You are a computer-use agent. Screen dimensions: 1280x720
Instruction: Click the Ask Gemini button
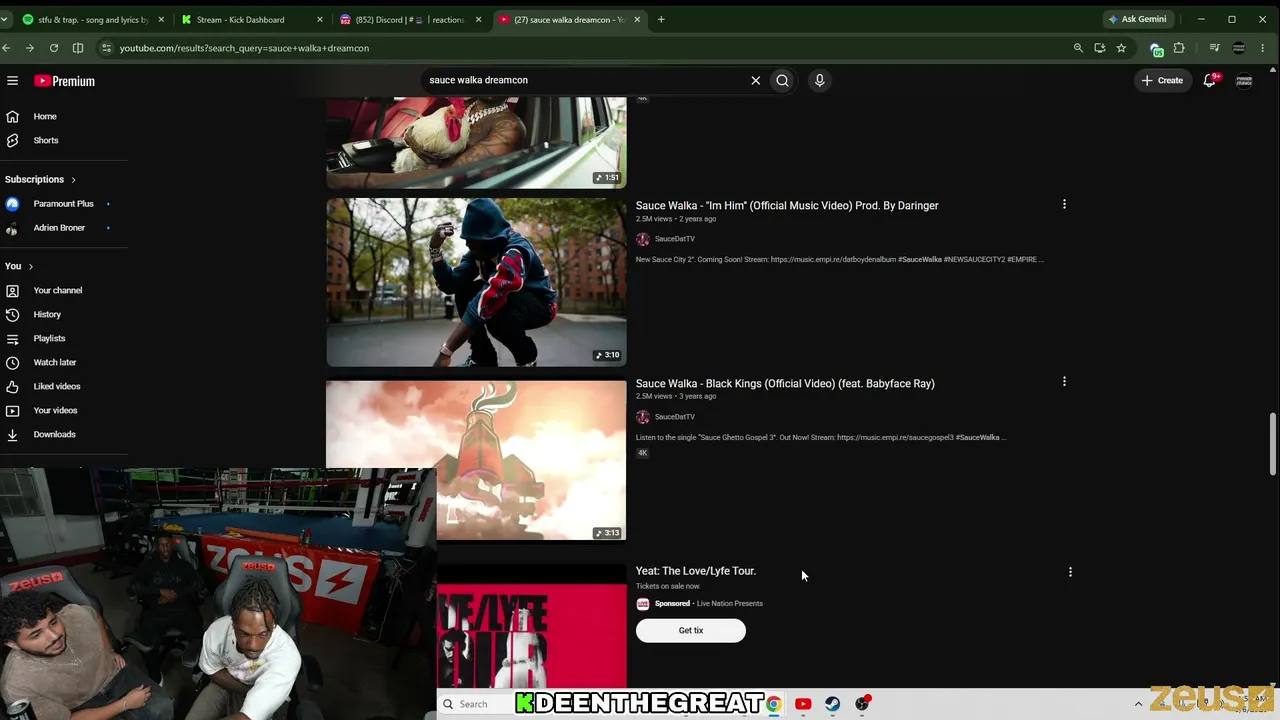(1137, 20)
